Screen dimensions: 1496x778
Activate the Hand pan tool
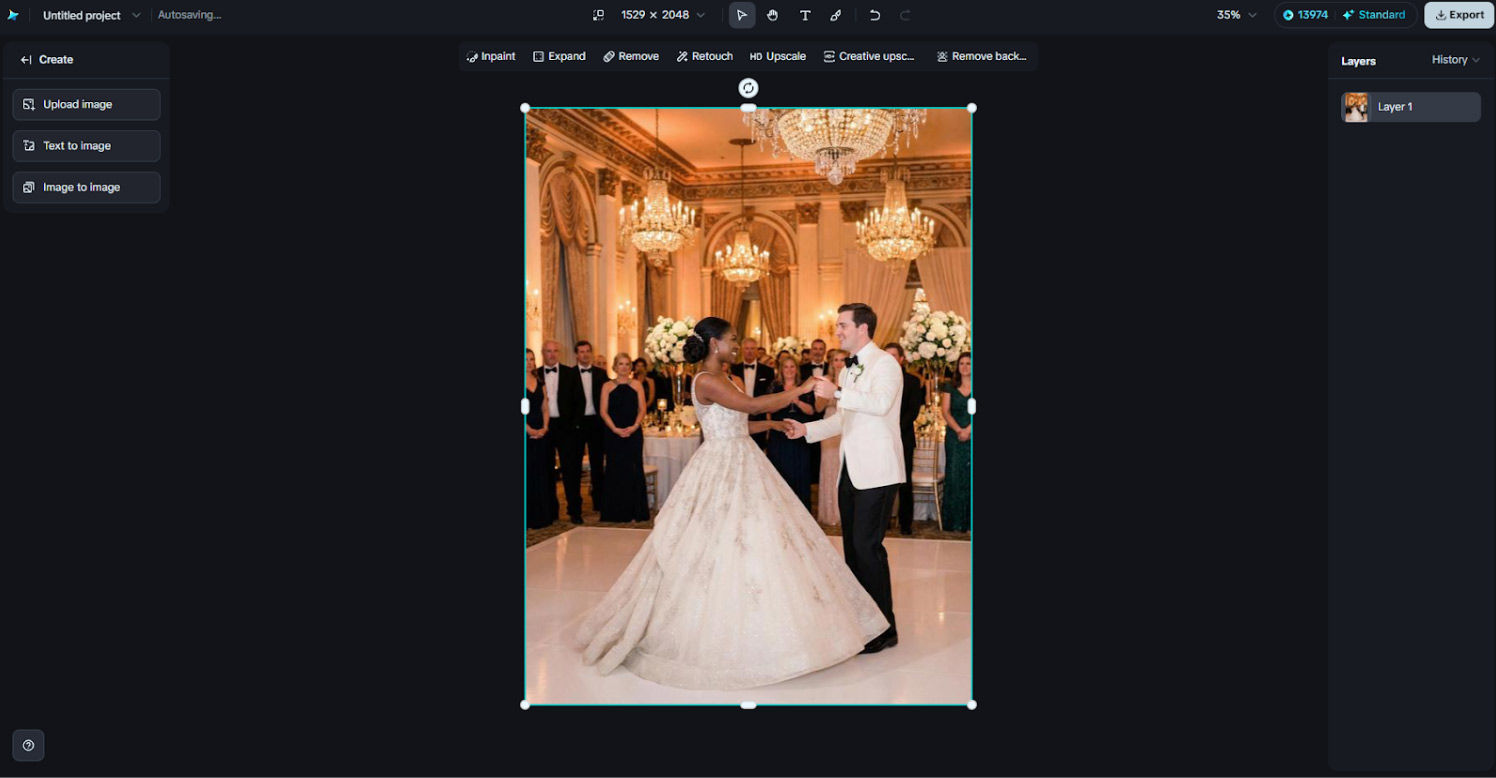point(773,15)
